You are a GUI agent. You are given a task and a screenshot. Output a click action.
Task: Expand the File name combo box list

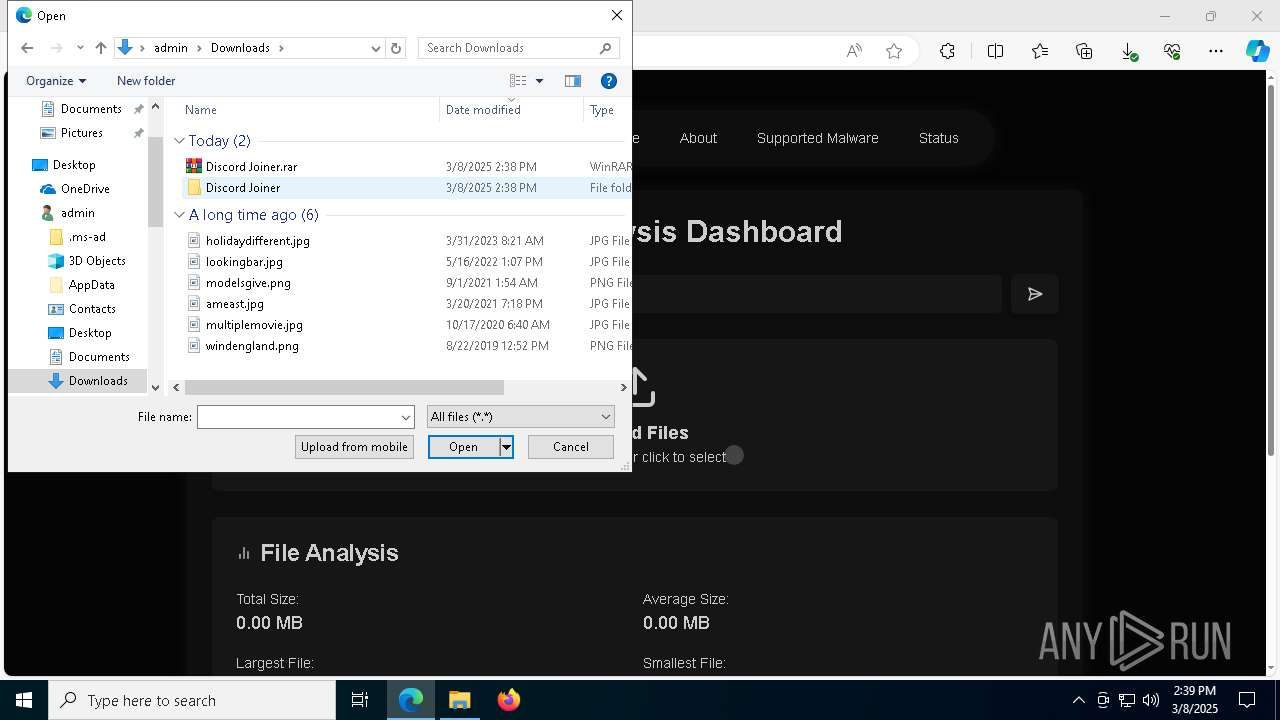(x=406, y=417)
